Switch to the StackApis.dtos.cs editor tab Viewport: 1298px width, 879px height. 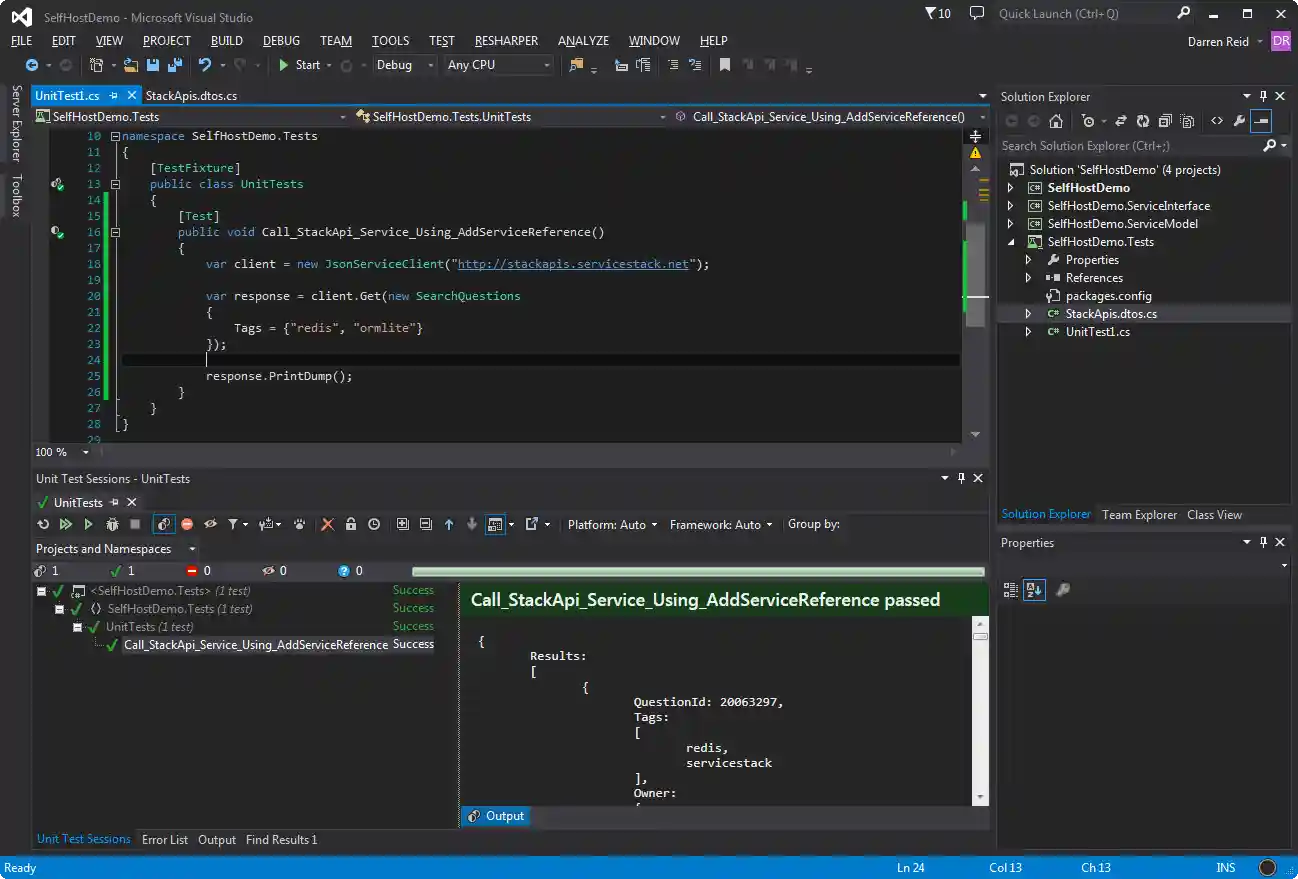(191, 96)
